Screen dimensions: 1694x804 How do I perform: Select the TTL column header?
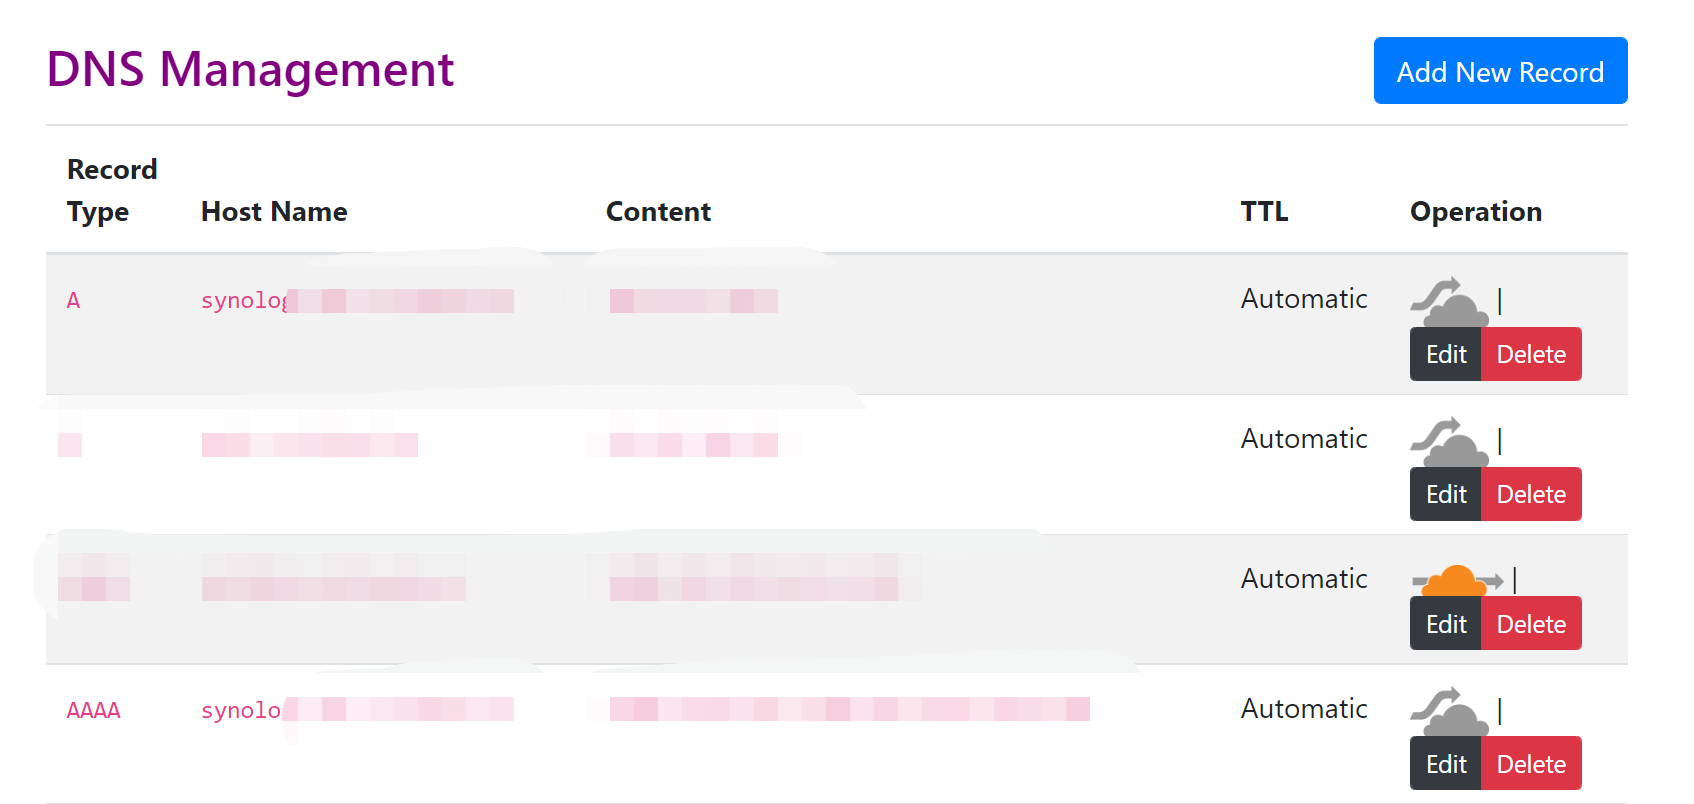click(1264, 211)
